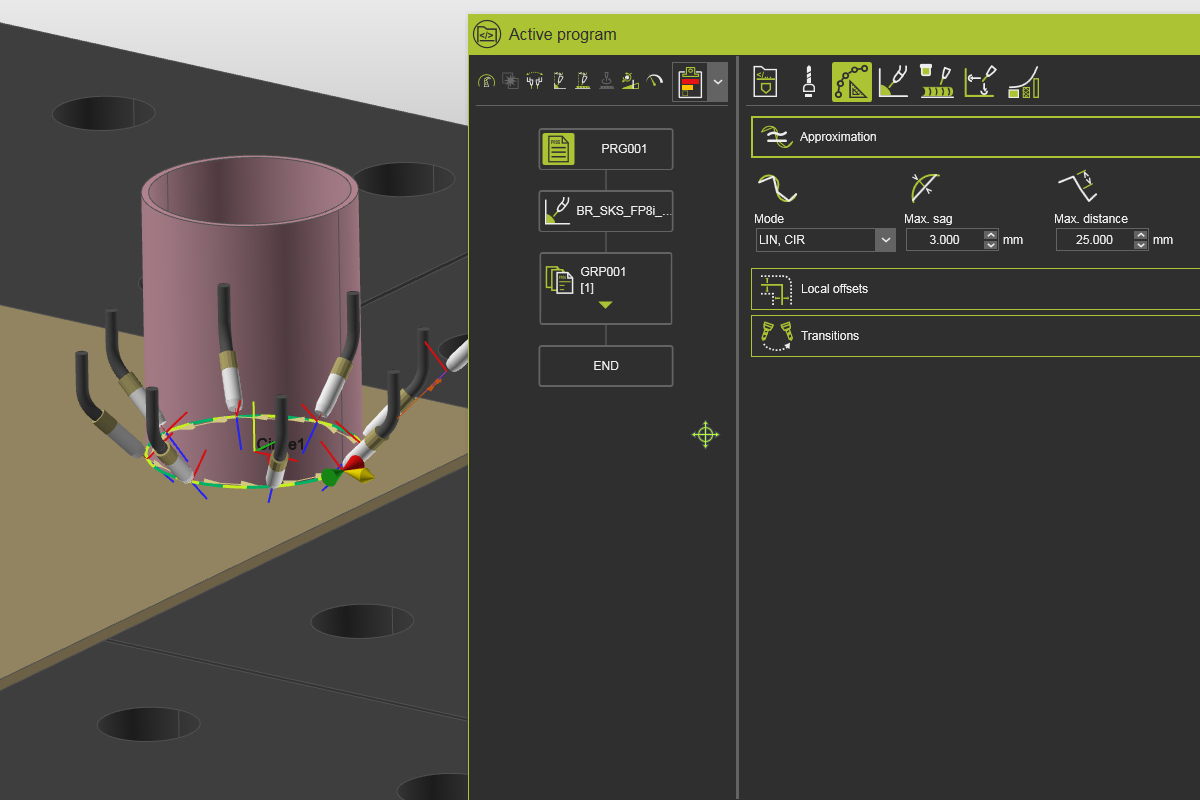The width and height of the screenshot is (1200, 800).
Task: Open the weld seam pattern settings icon
Action: (x=936, y=82)
